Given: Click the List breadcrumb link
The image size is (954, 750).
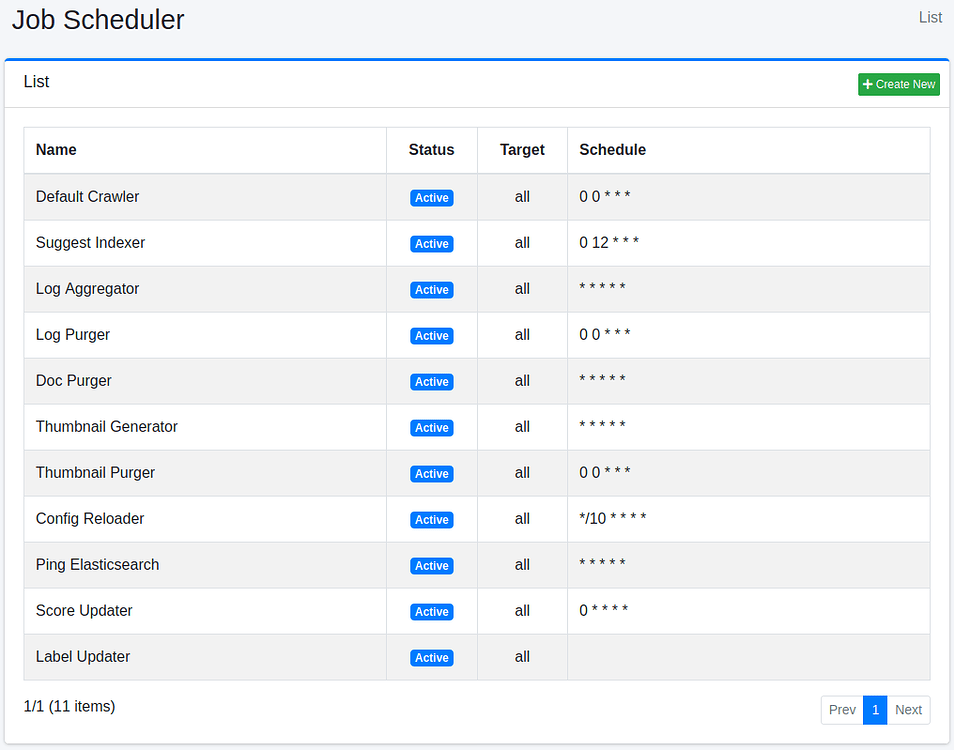Looking at the screenshot, I should [x=930, y=17].
